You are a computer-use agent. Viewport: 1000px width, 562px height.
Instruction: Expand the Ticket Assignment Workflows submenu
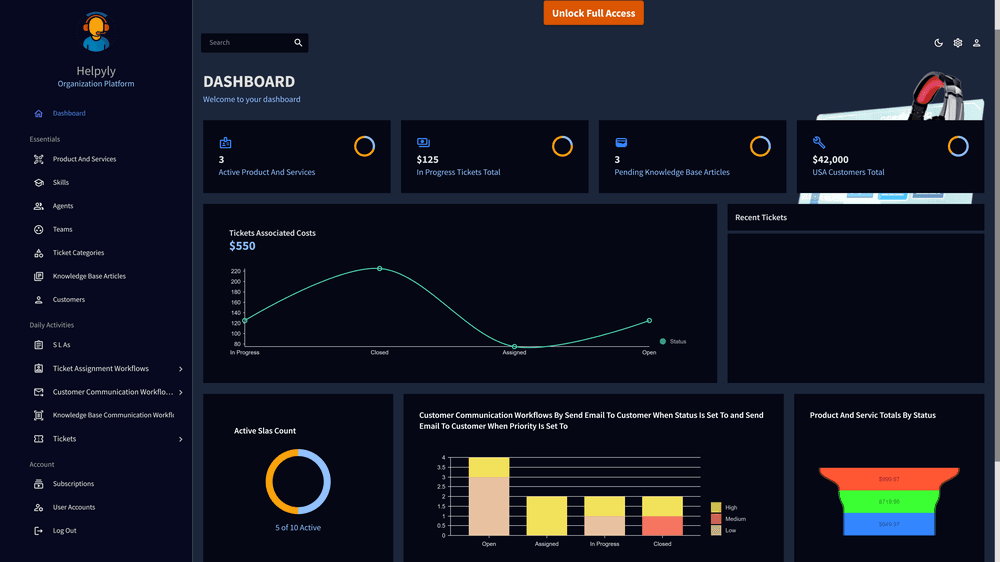click(180, 369)
